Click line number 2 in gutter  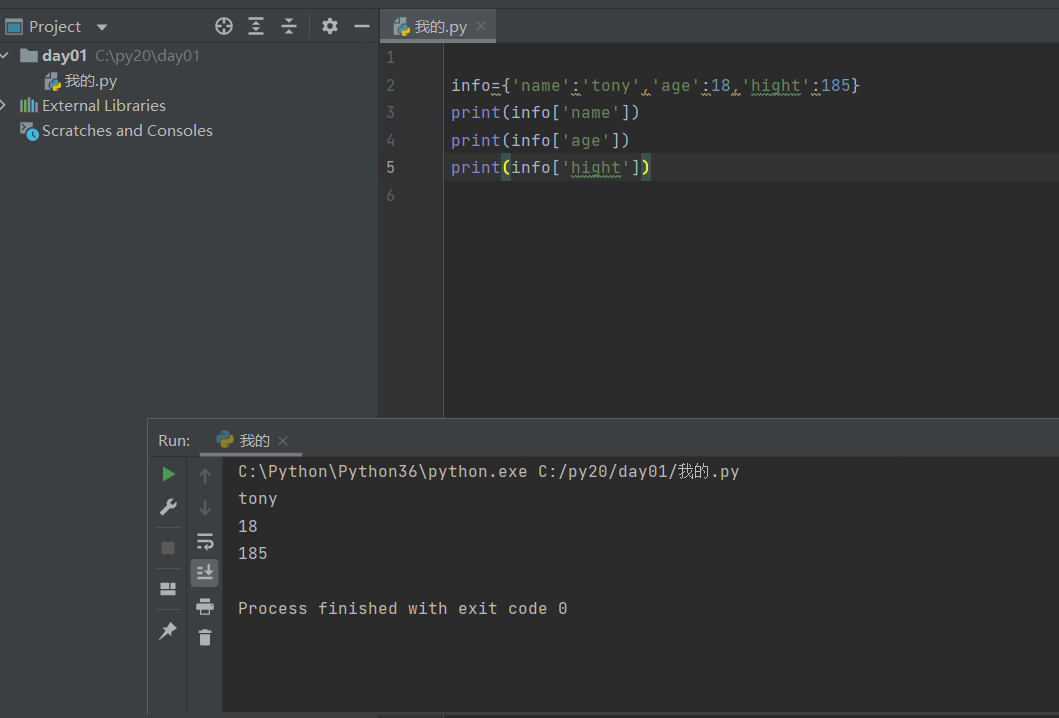pos(390,85)
